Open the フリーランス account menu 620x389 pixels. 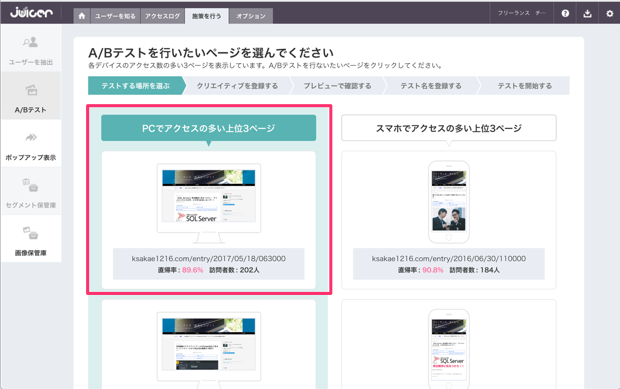(x=522, y=13)
